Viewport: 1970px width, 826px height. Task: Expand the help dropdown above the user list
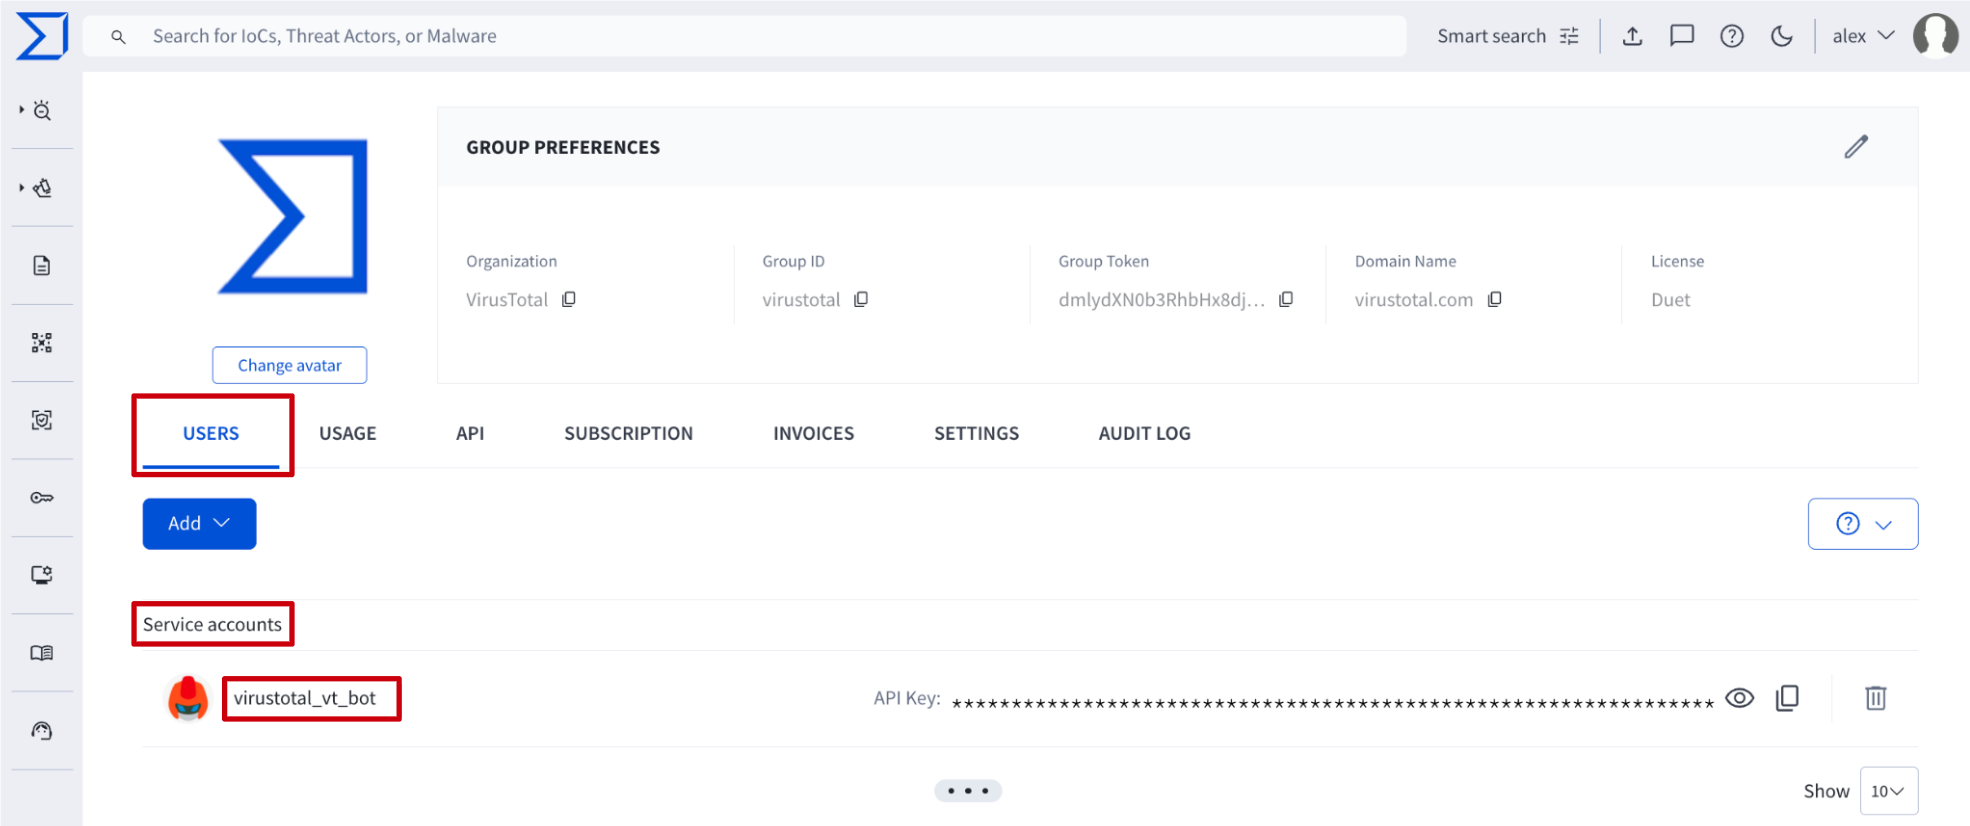(1863, 524)
